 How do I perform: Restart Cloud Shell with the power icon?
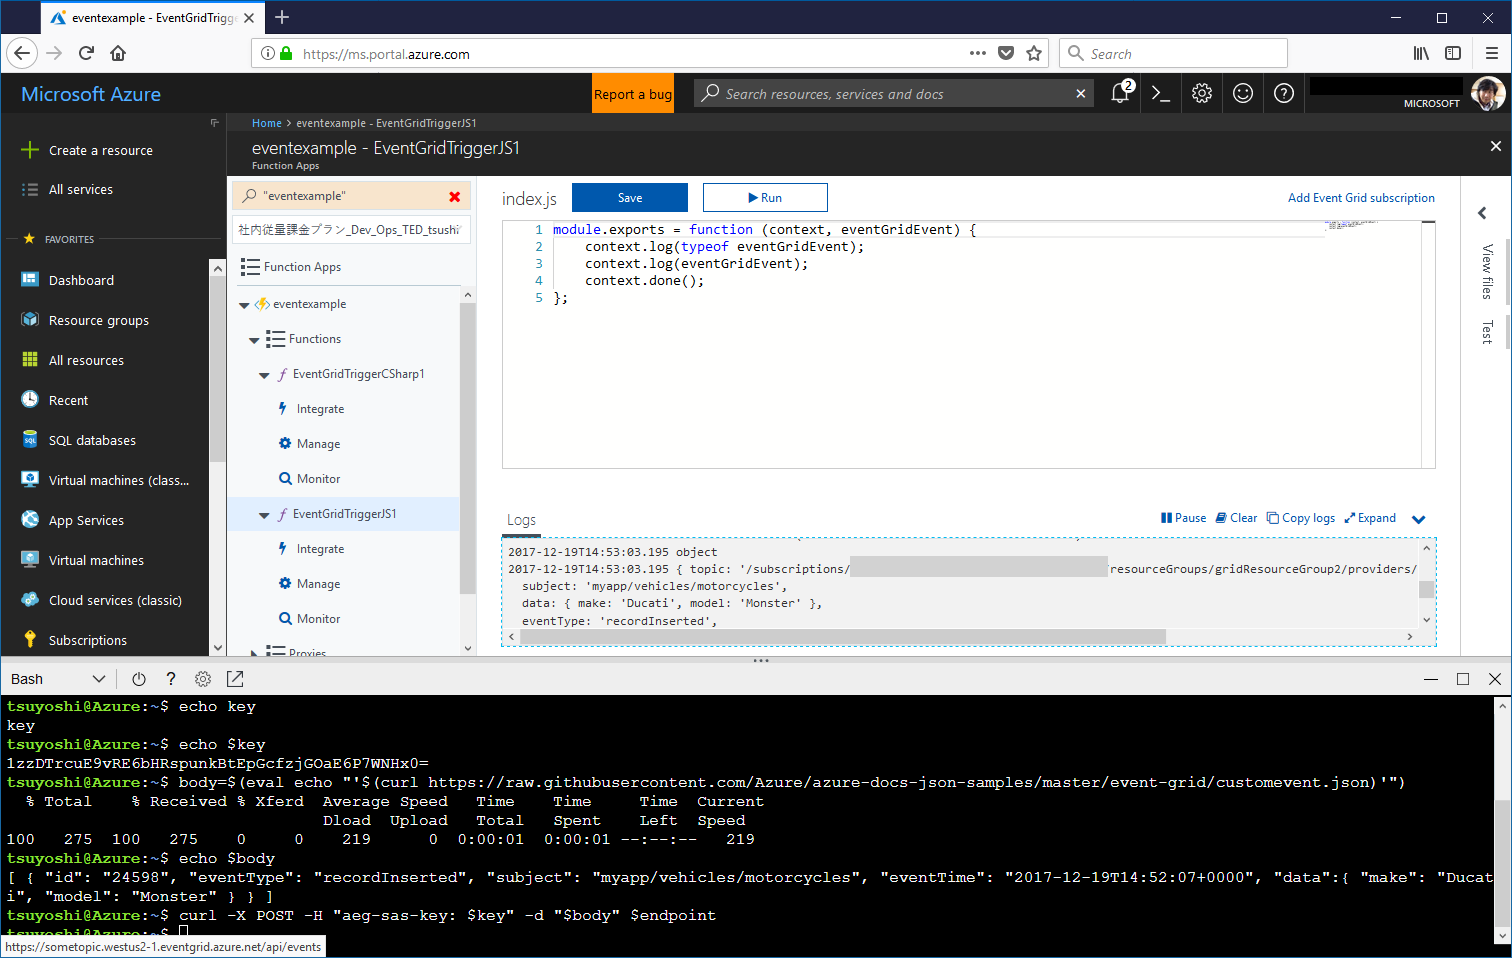(139, 679)
